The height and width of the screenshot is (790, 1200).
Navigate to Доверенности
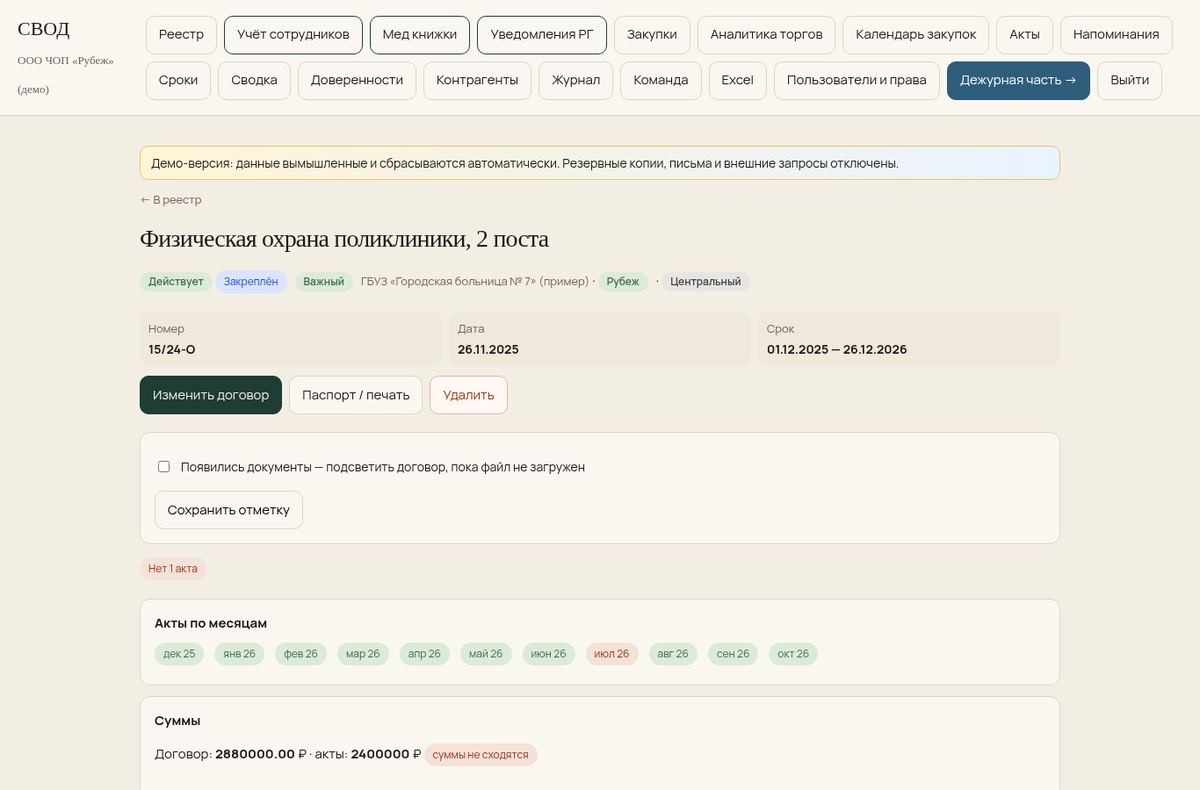pos(357,81)
